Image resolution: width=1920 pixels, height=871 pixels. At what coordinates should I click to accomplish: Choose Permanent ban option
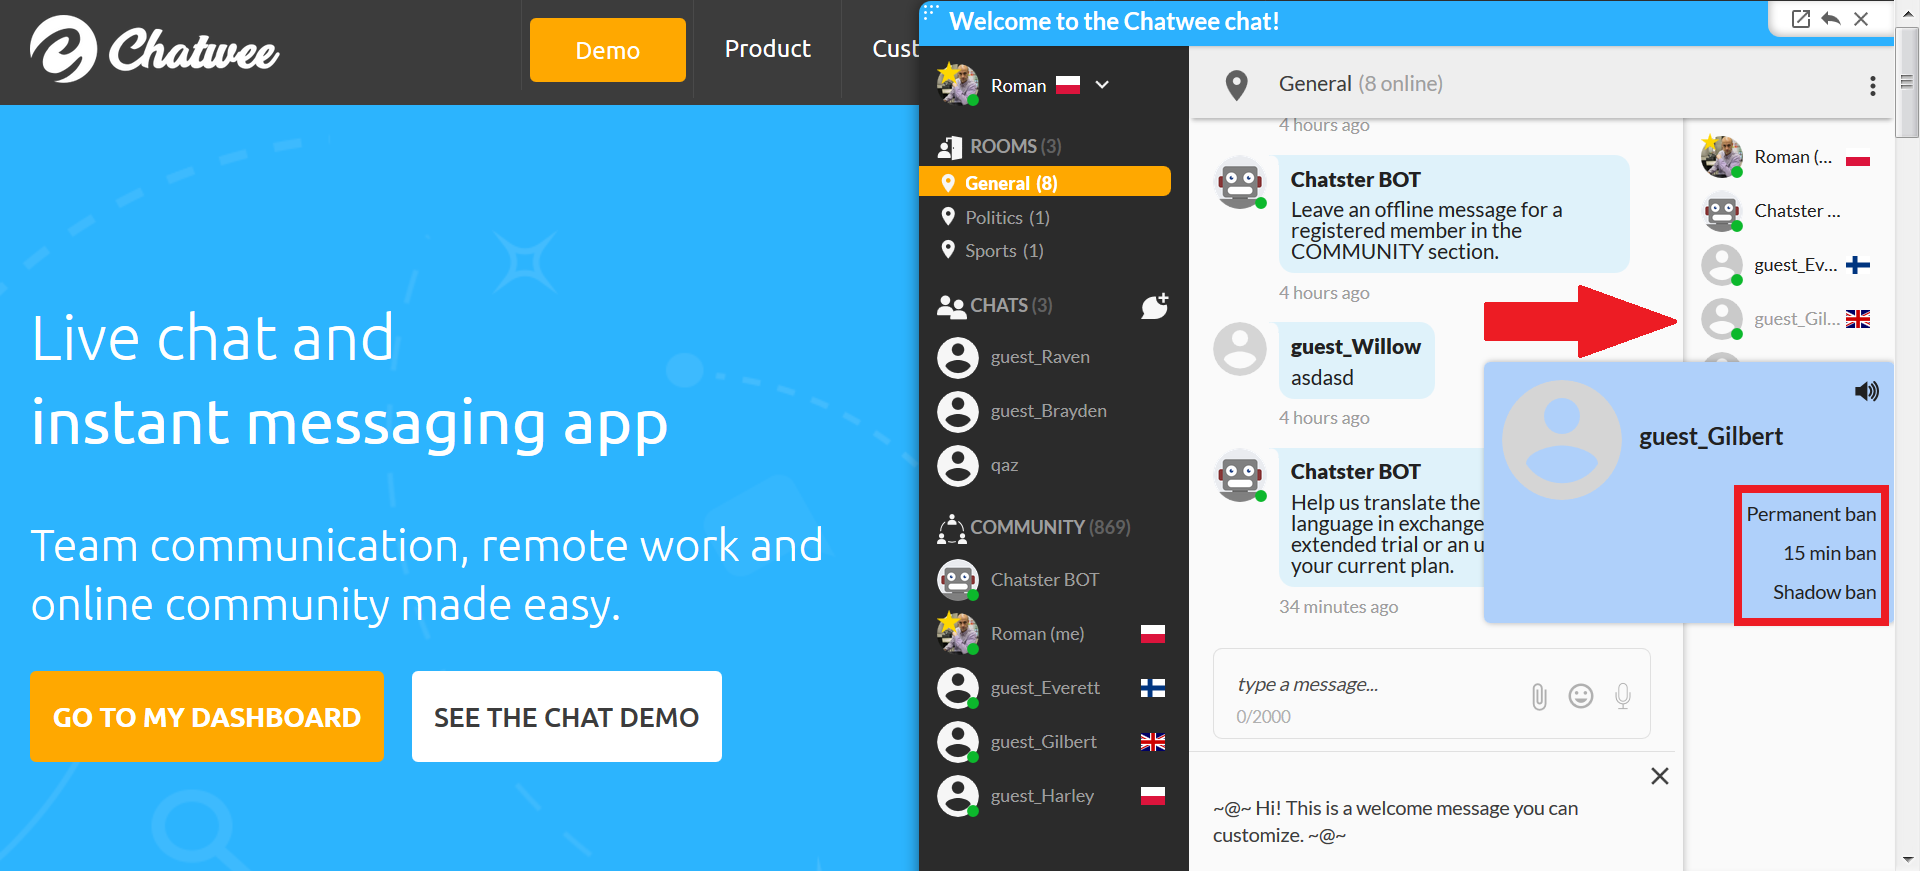pos(1810,514)
